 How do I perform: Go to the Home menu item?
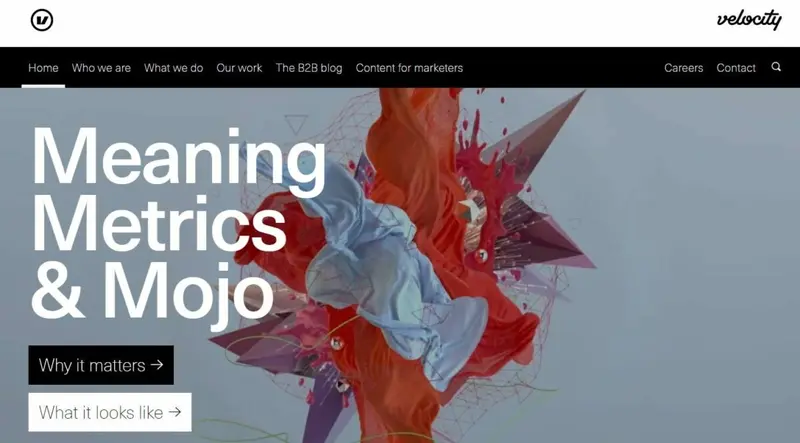[43, 68]
